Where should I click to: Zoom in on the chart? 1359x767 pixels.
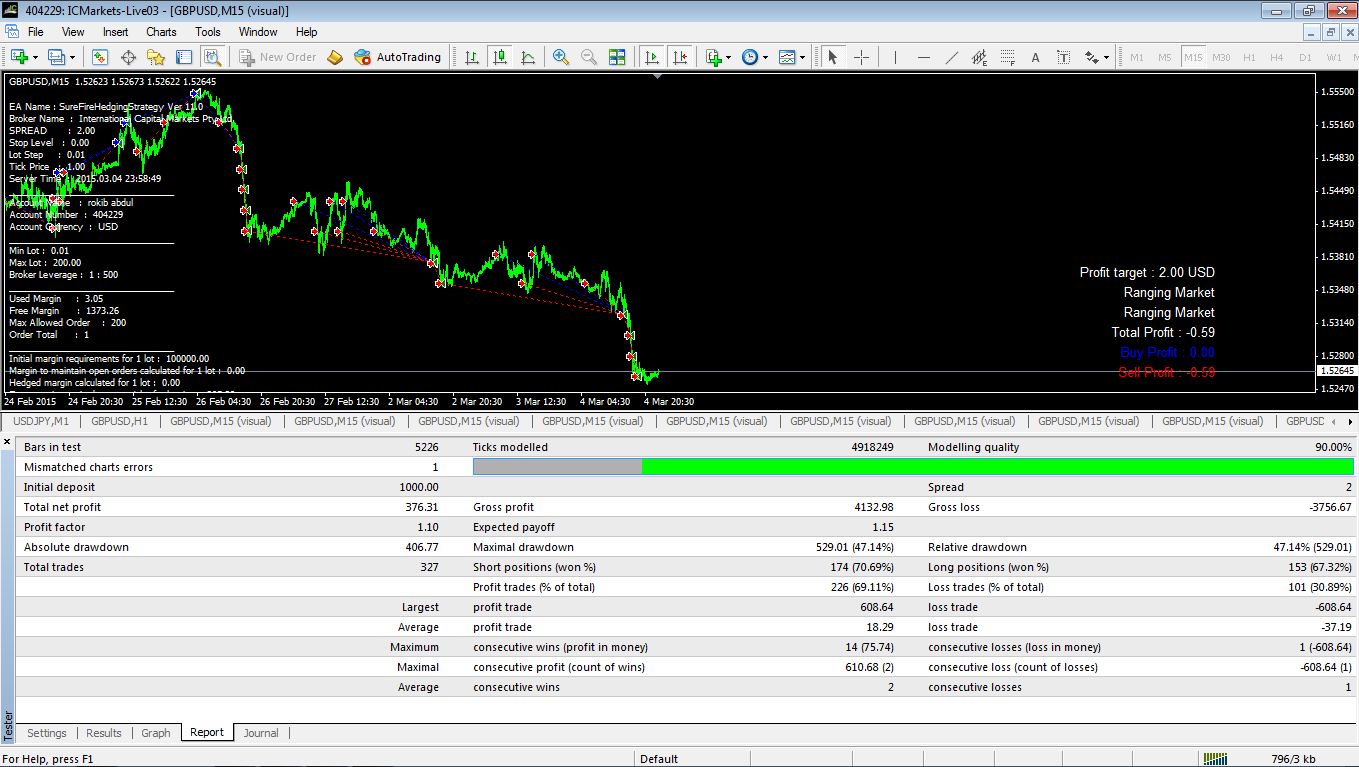[x=561, y=57]
